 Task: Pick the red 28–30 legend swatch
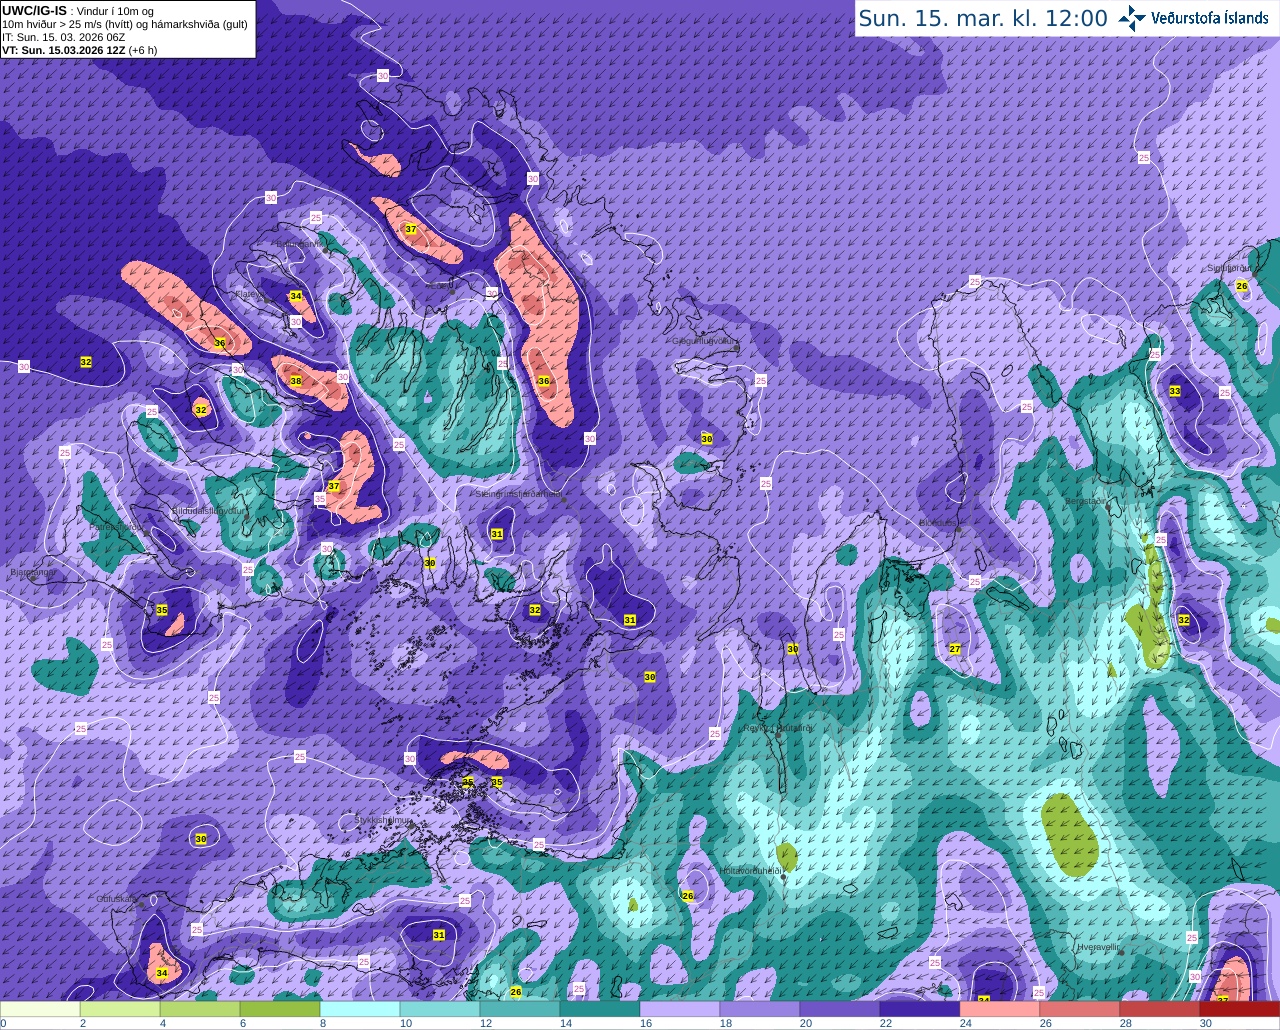pos(1161,1009)
